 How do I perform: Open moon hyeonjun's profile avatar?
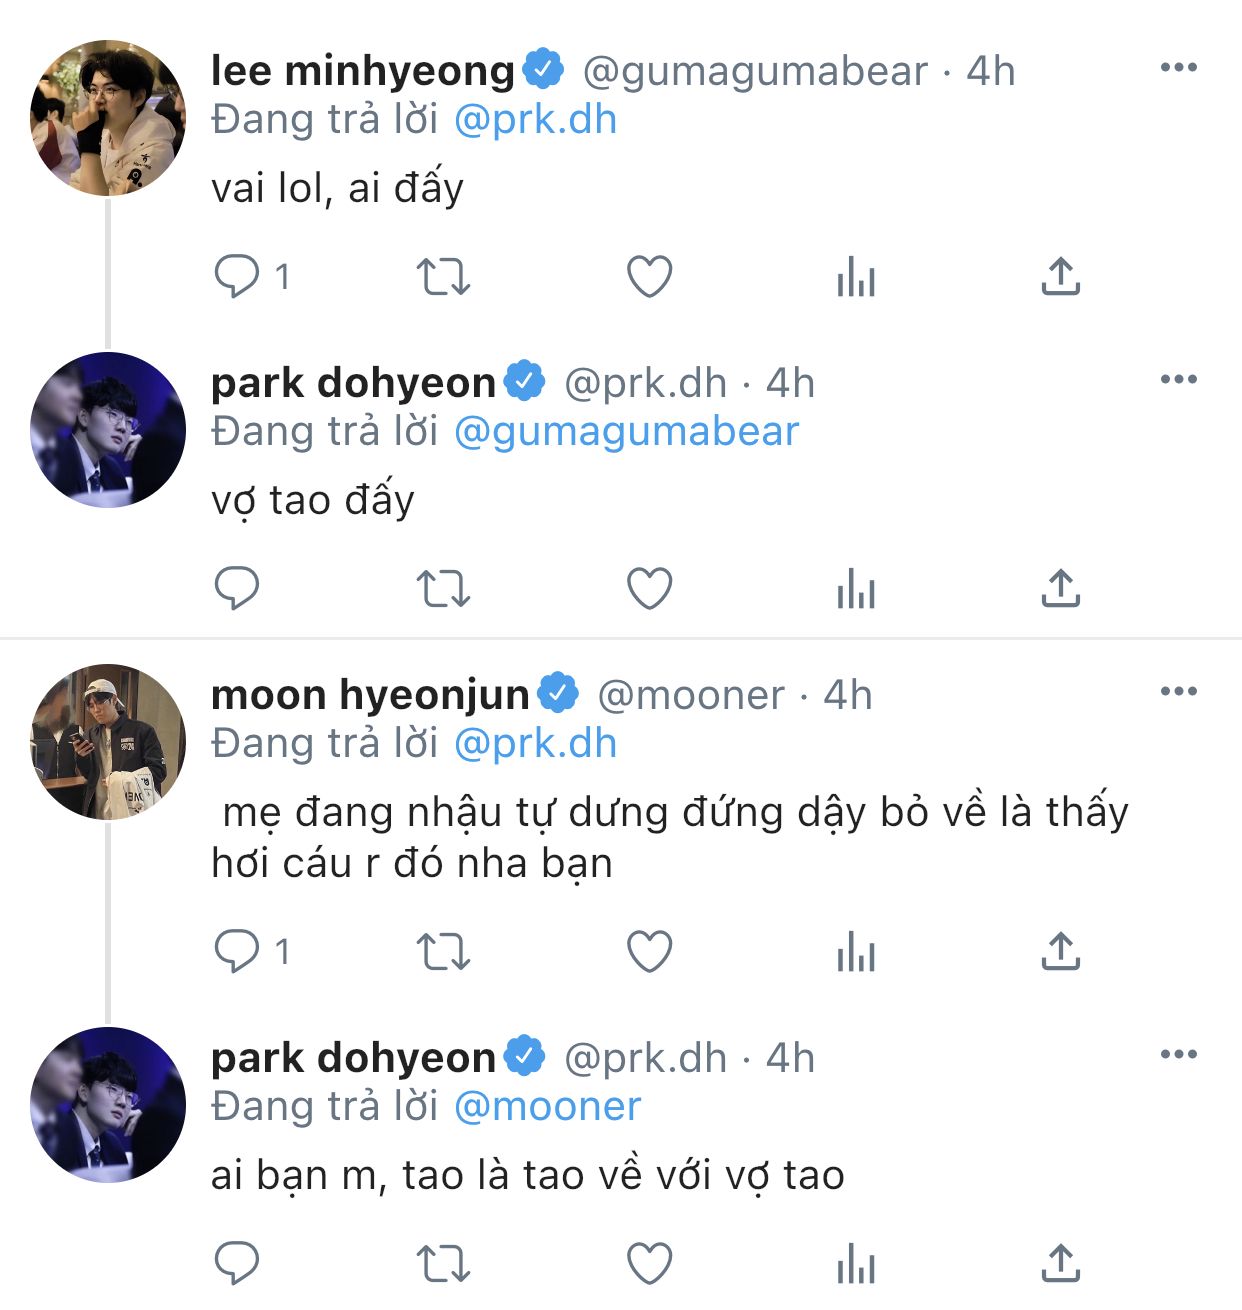coord(108,742)
